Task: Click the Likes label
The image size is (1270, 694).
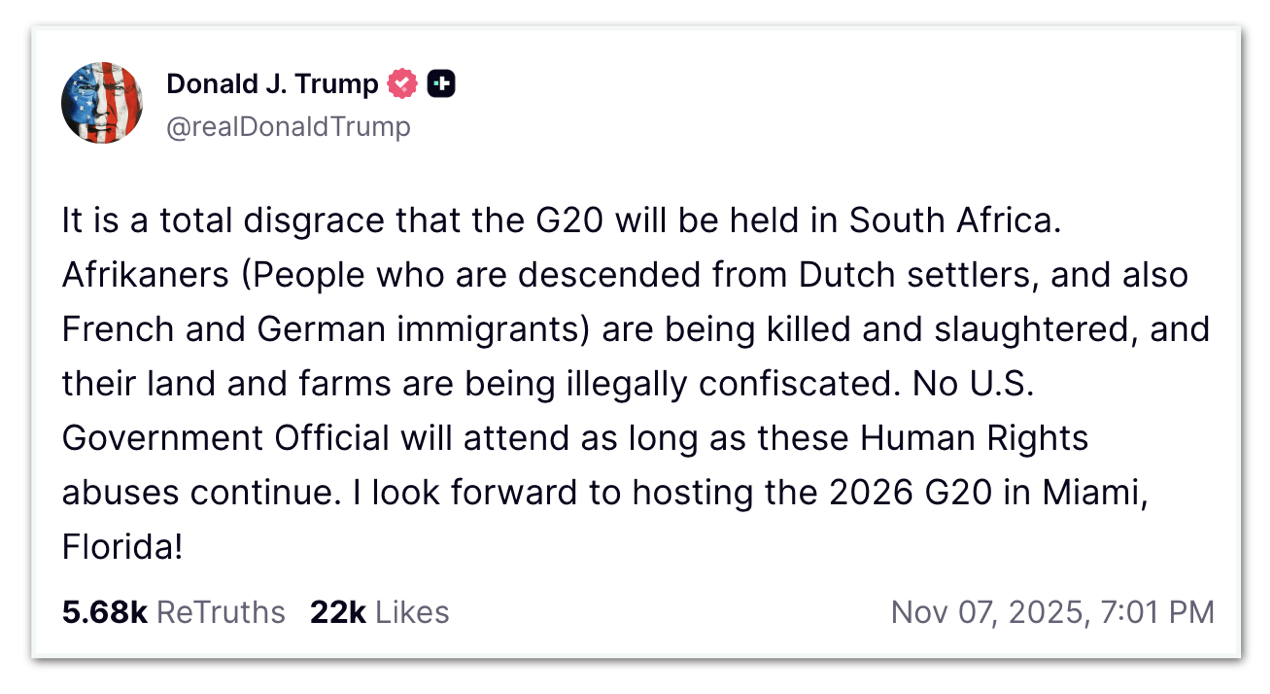Action: [x=411, y=612]
